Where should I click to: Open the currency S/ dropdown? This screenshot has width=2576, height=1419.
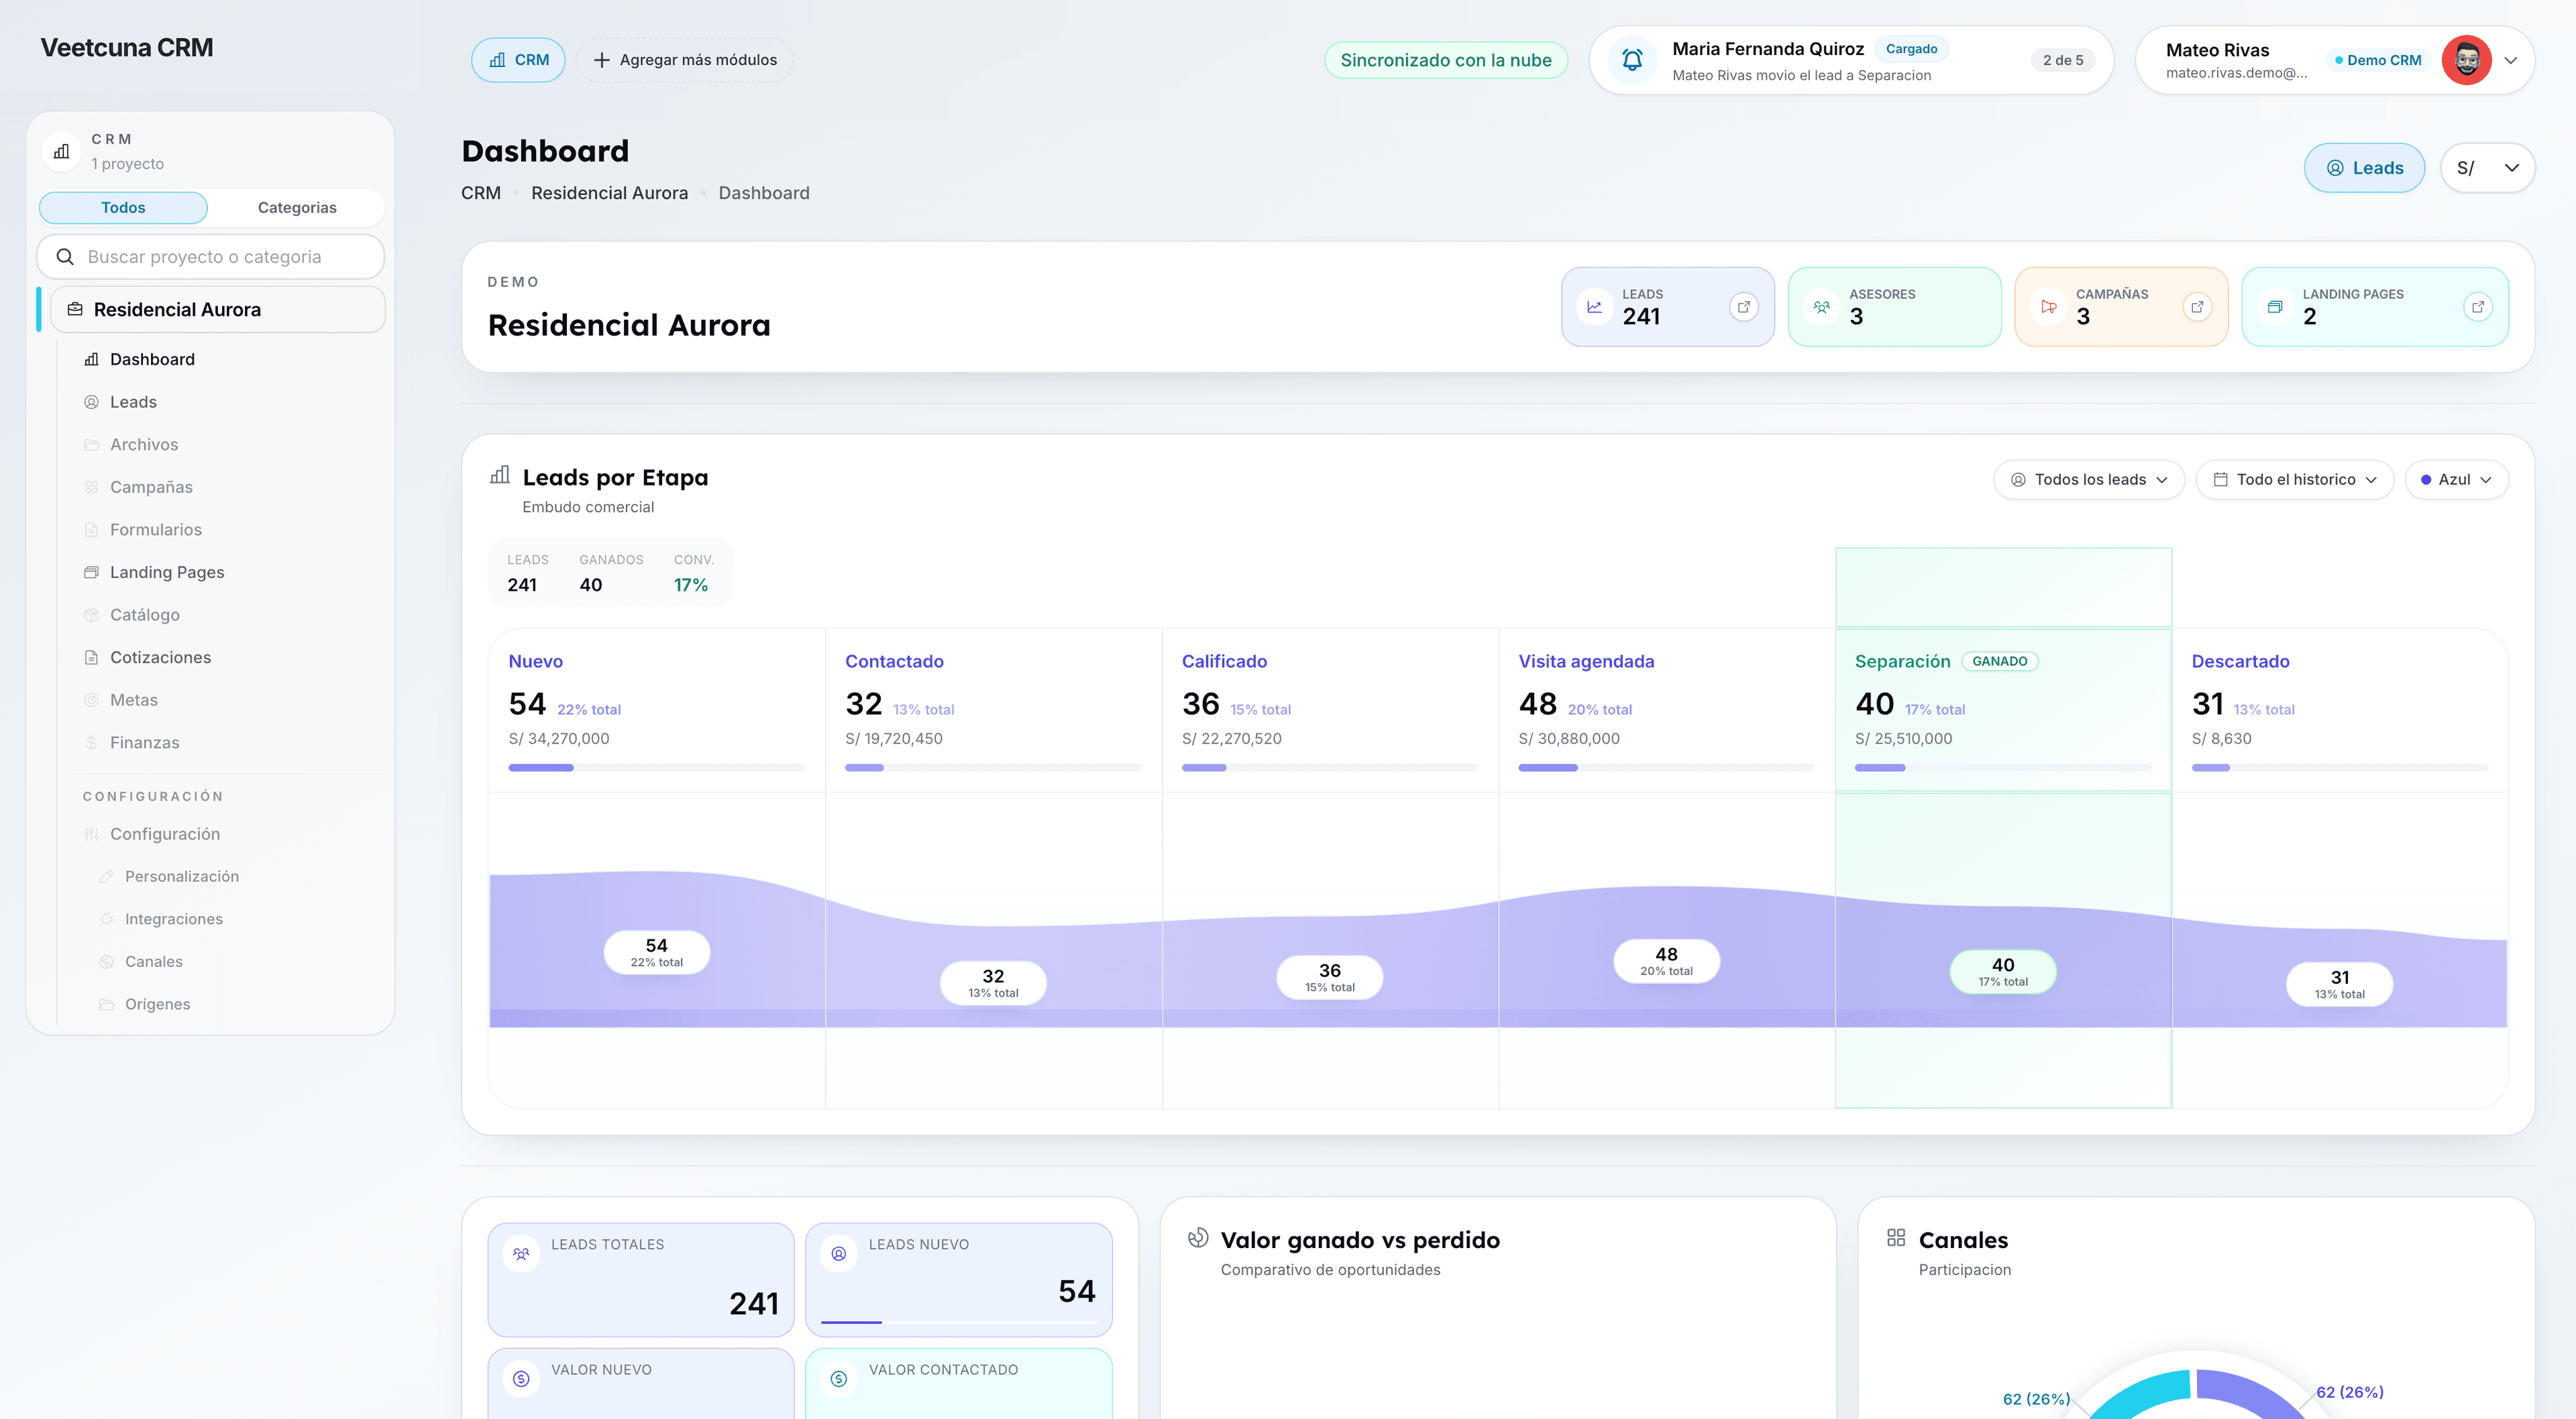pyautogui.click(x=2487, y=168)
